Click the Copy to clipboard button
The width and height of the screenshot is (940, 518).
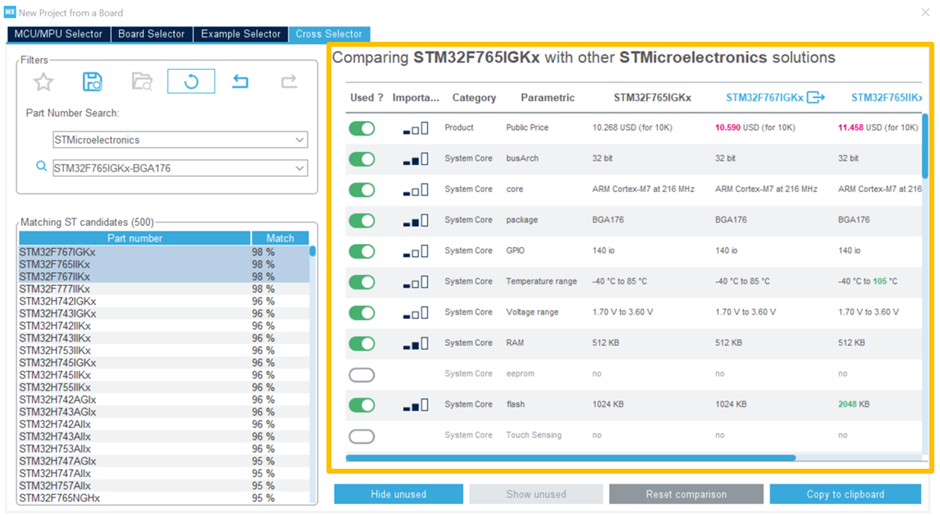point(845,494)
